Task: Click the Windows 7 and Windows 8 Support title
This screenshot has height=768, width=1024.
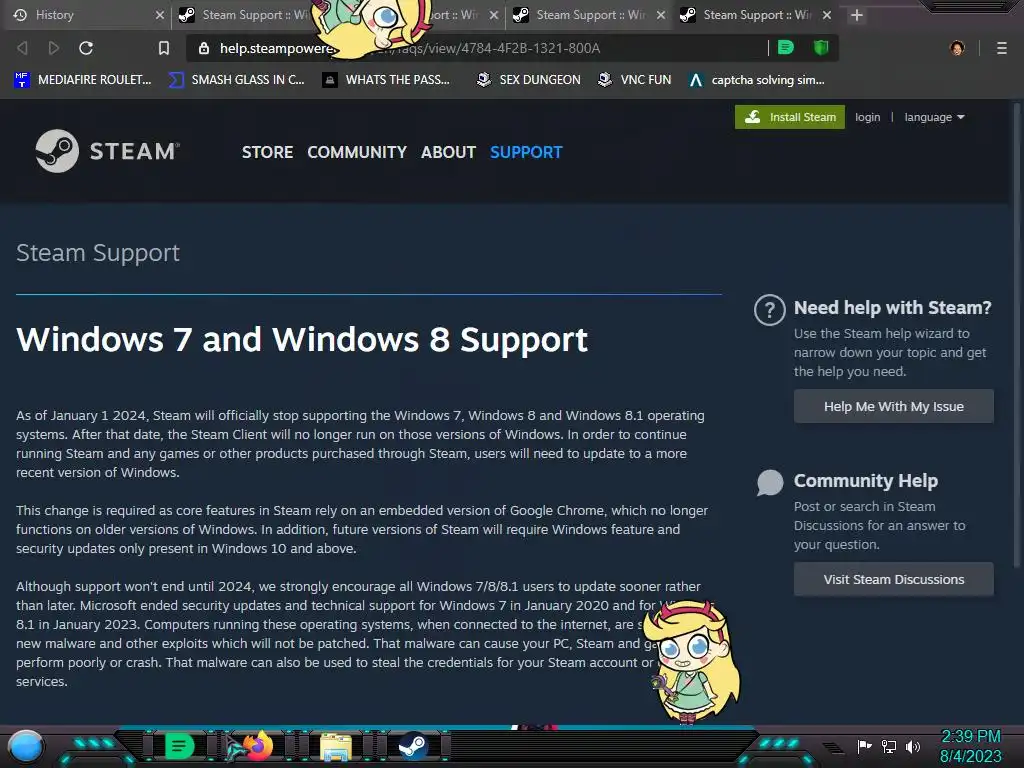Action: point(302,340)
